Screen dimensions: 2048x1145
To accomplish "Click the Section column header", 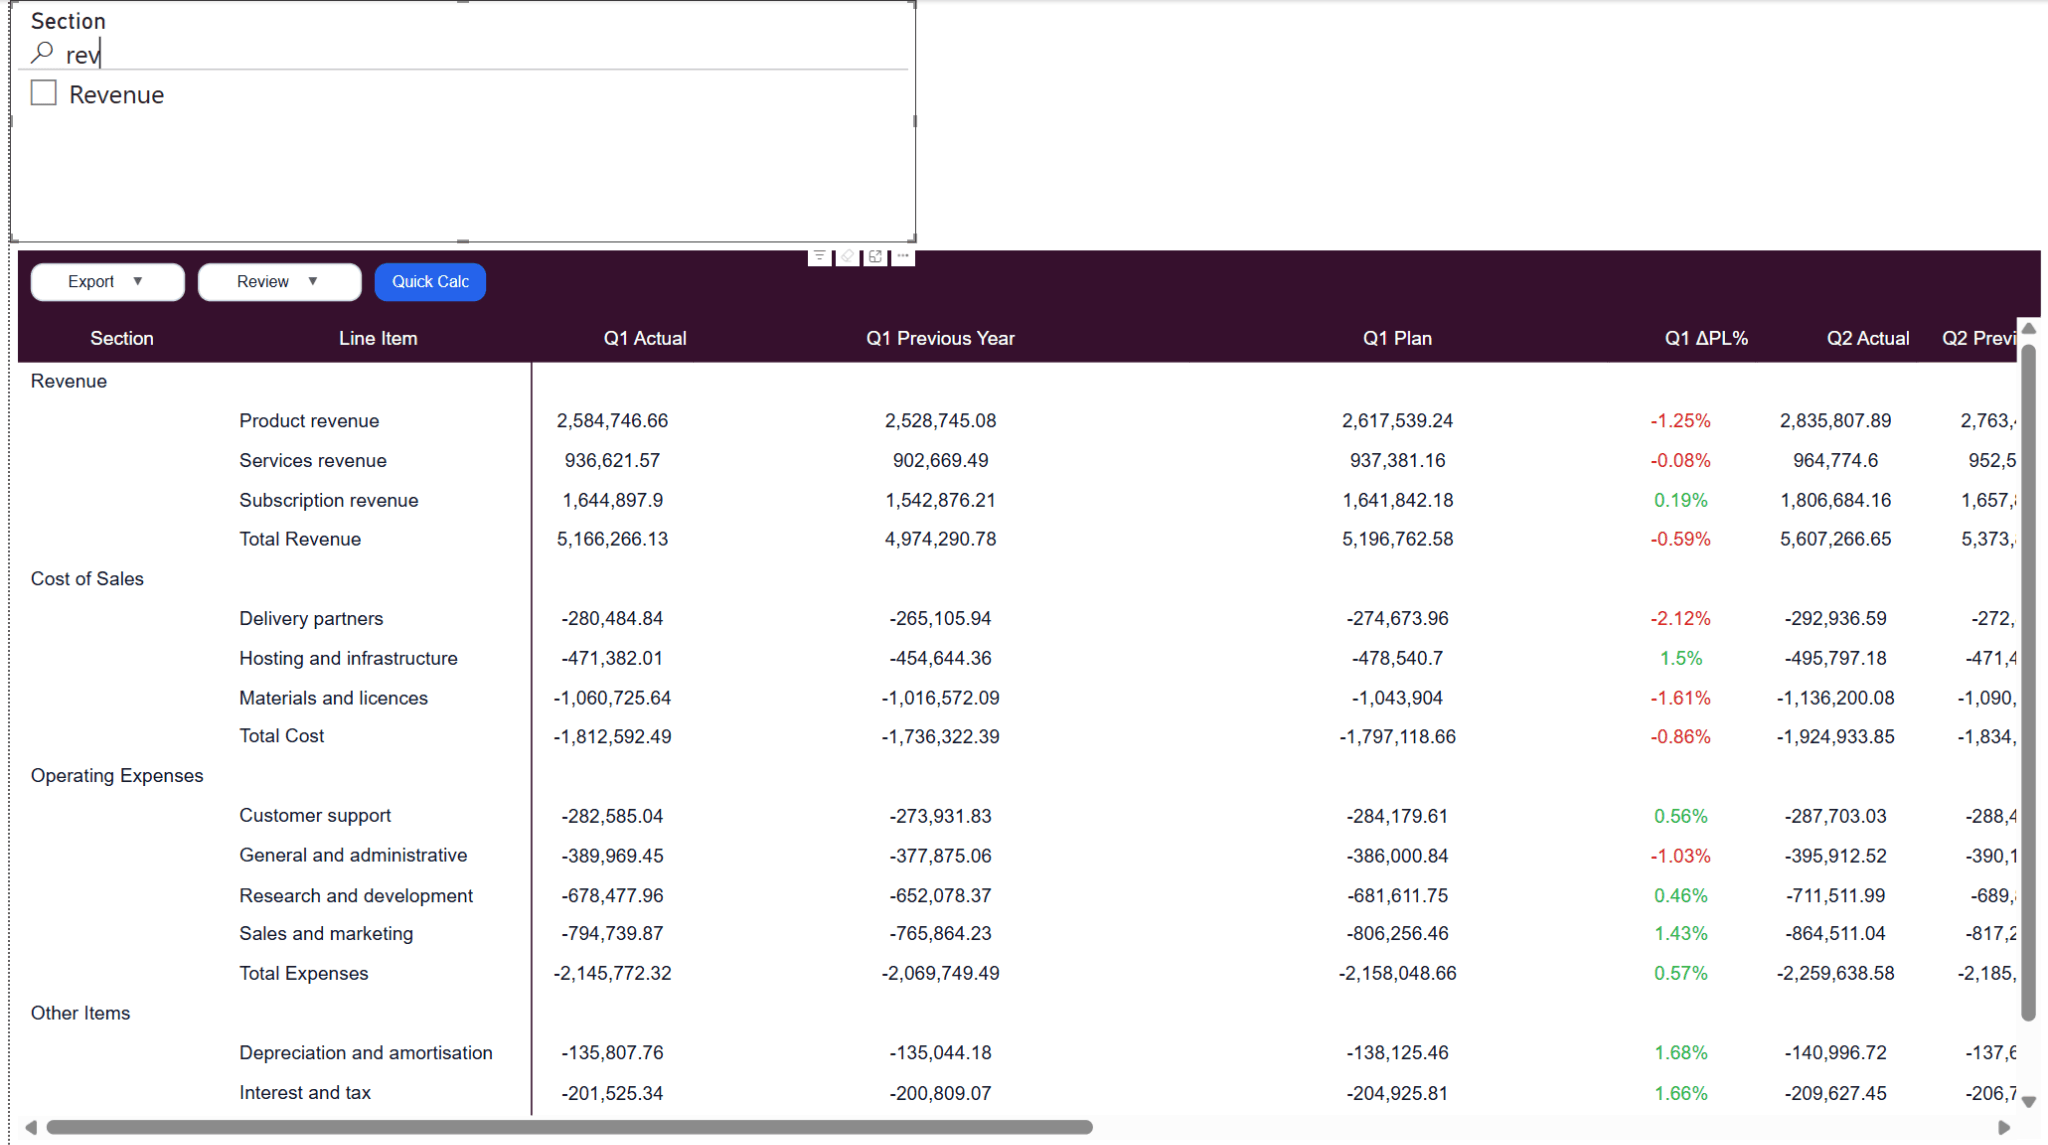I will click(122, 338).
